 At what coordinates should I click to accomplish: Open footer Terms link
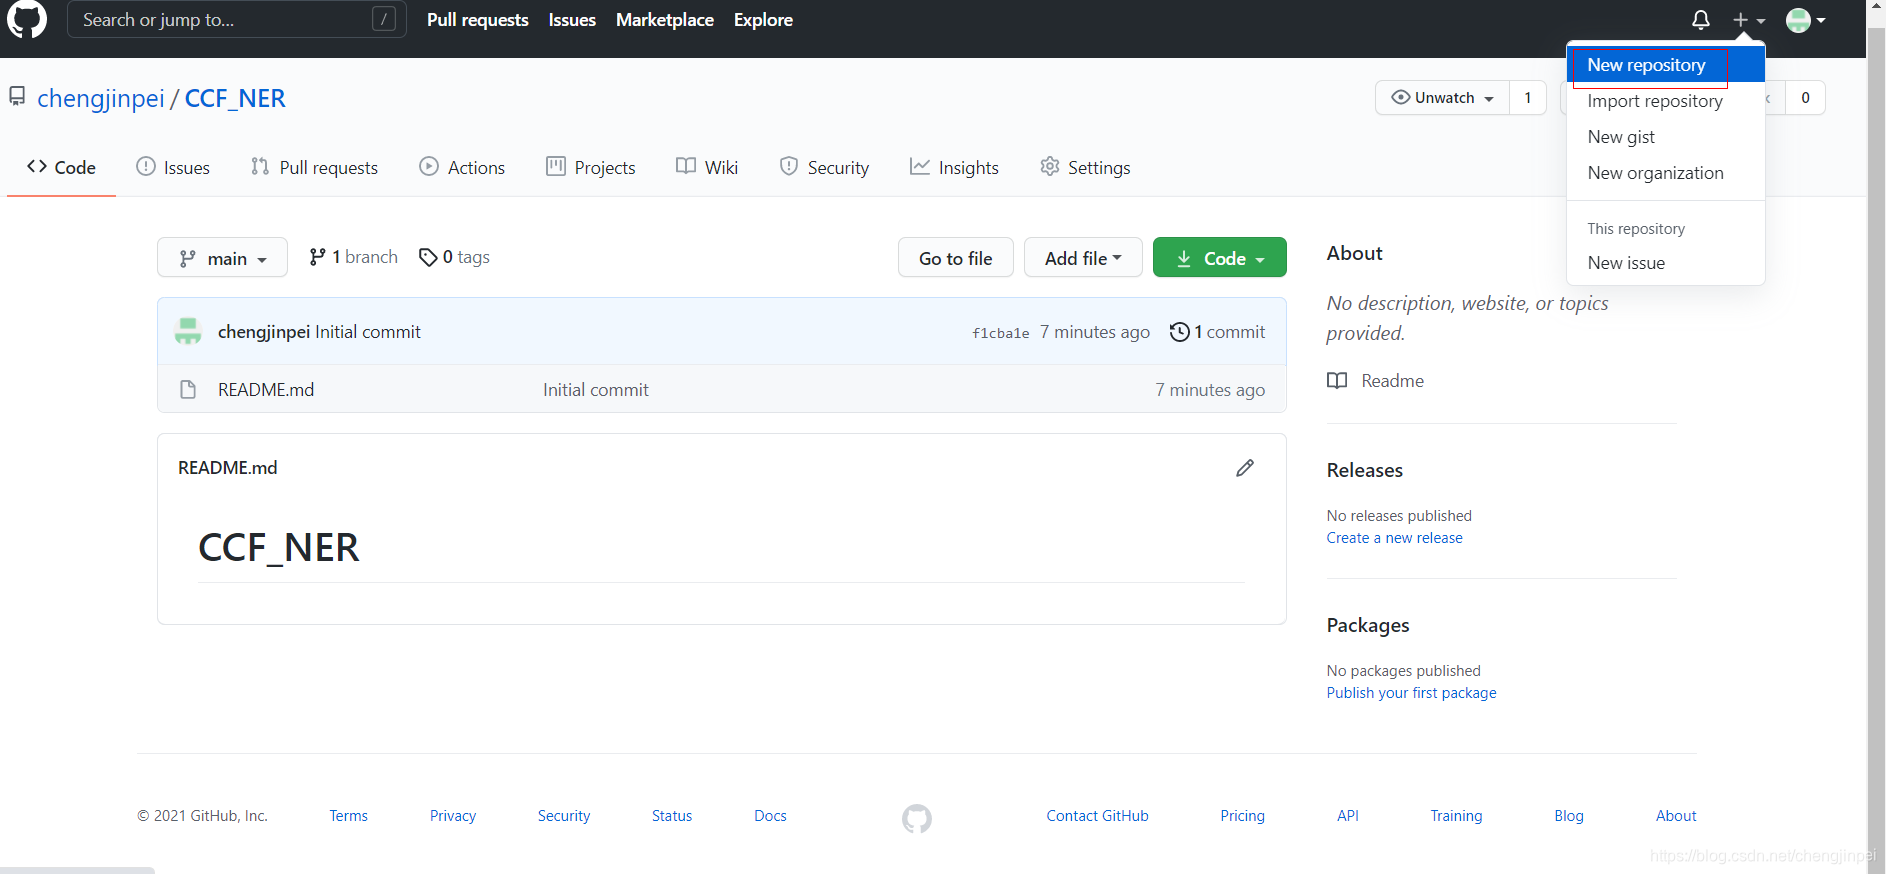tap(349, 816)
